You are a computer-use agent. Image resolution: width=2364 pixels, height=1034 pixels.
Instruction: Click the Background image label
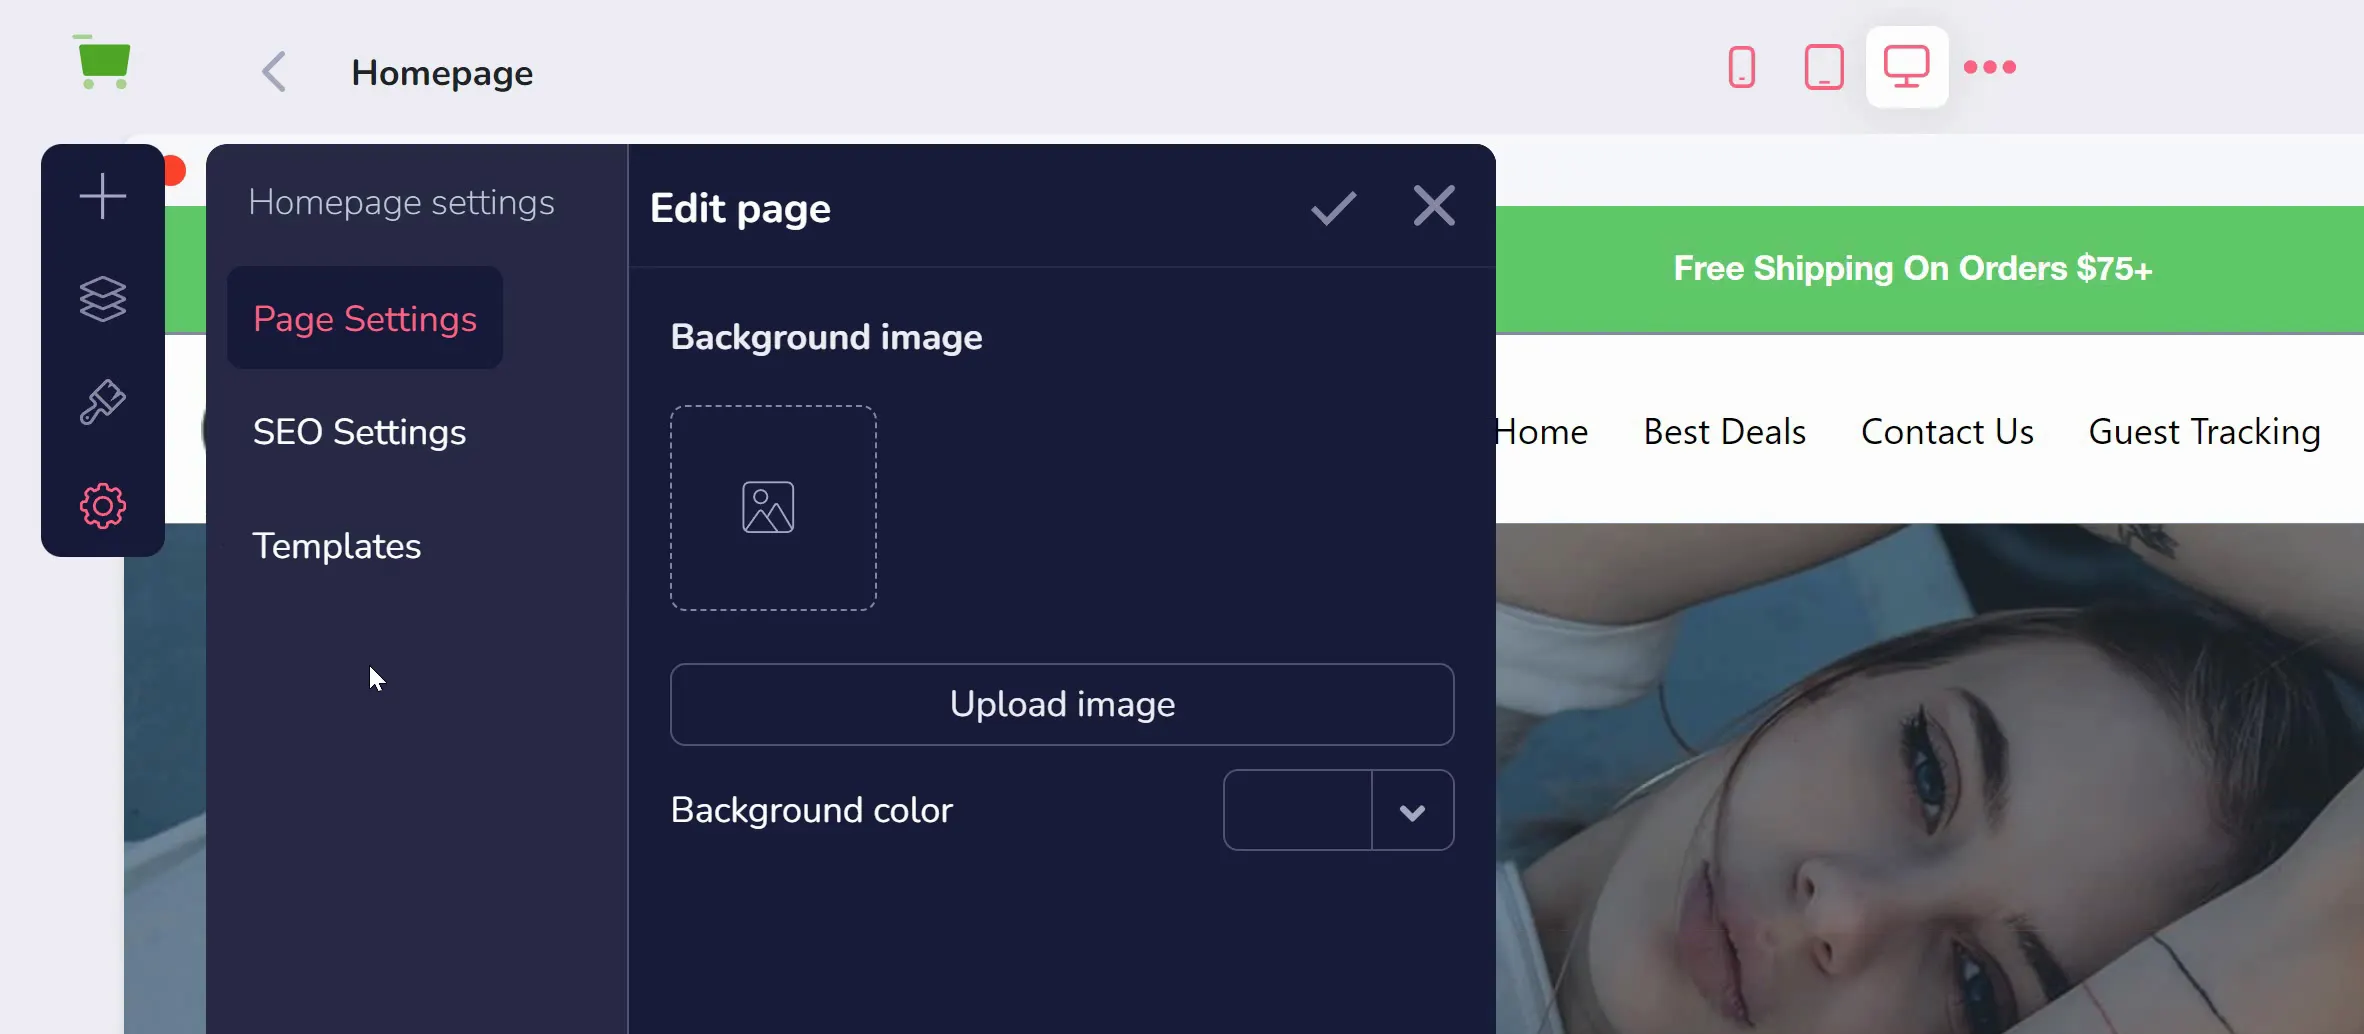point(827,337)
